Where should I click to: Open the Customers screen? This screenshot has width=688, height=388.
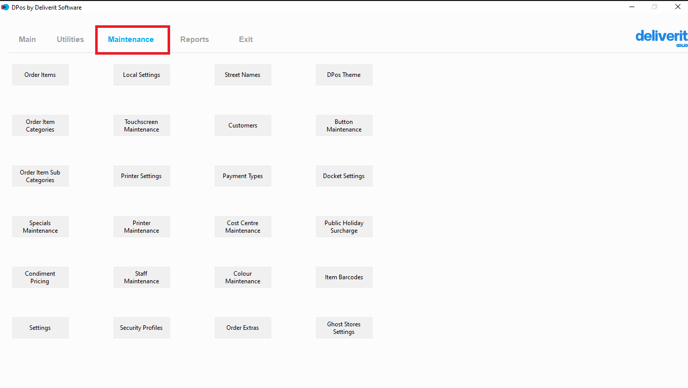pyautogui.click(x=243, y=126)
